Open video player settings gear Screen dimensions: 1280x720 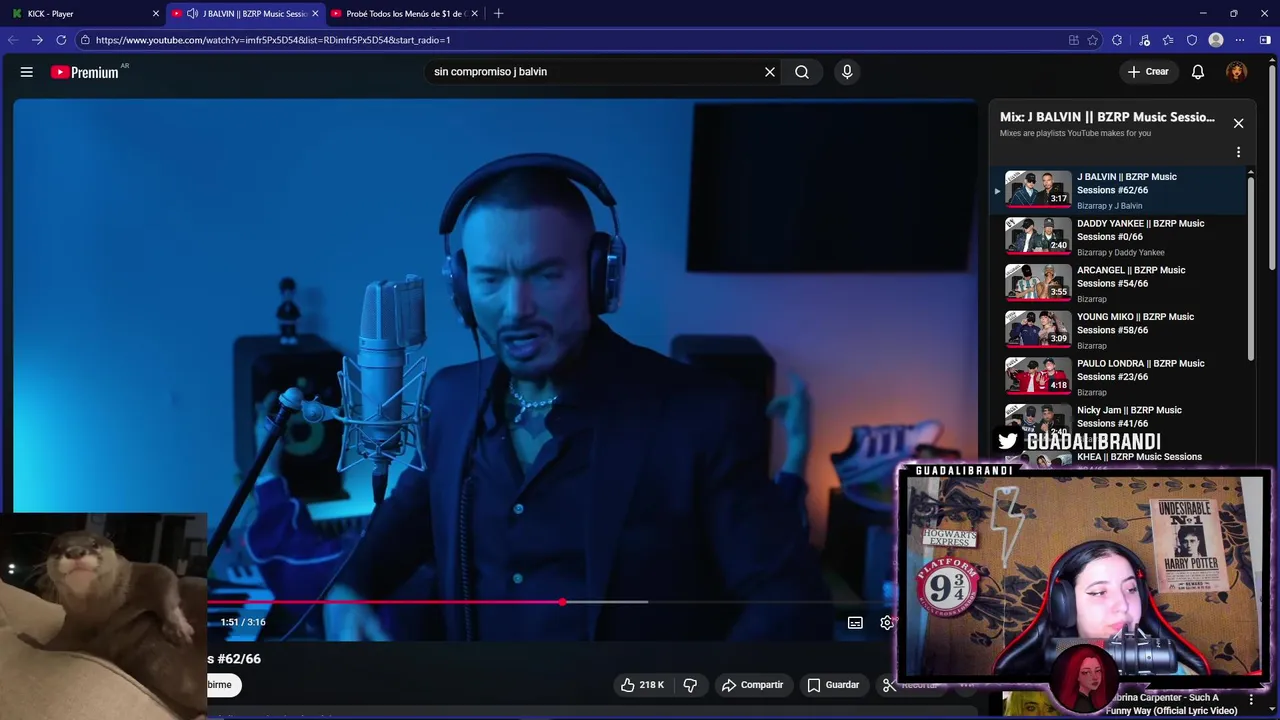pos(886,623)
